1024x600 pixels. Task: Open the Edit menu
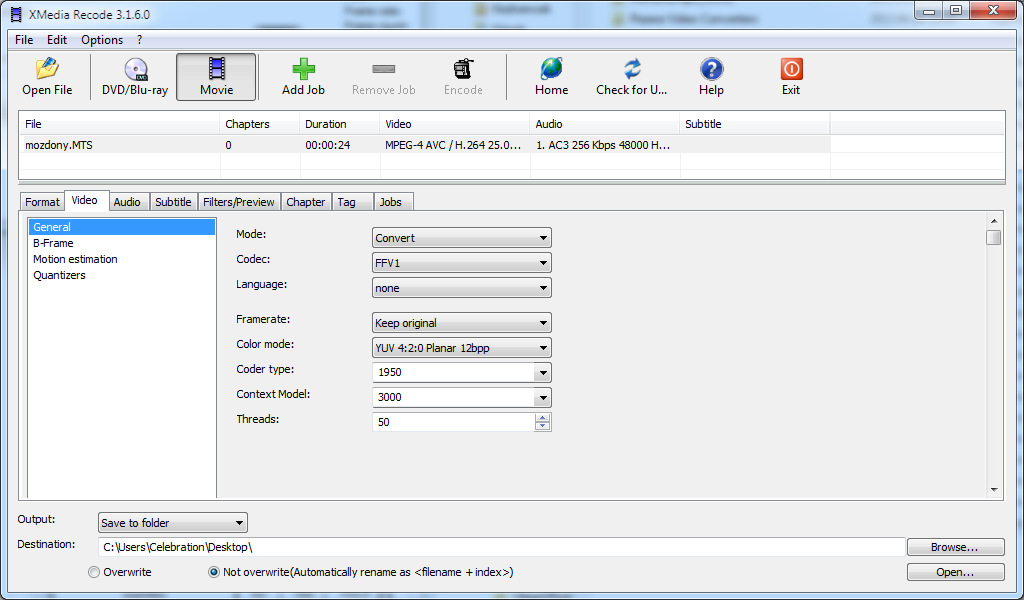(x=57, y=40)
